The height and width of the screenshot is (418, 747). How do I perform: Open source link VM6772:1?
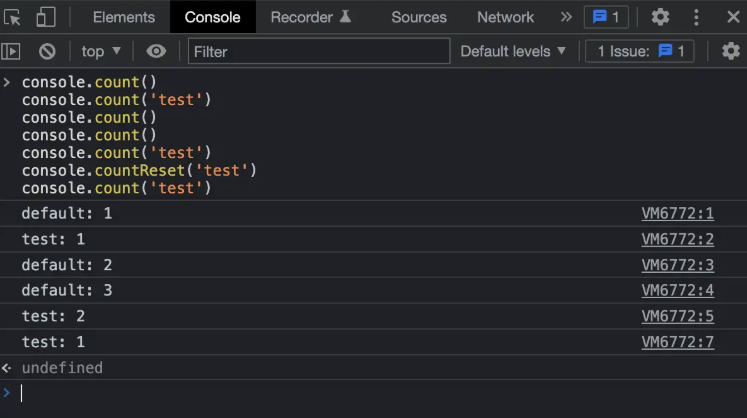point(677,213)
